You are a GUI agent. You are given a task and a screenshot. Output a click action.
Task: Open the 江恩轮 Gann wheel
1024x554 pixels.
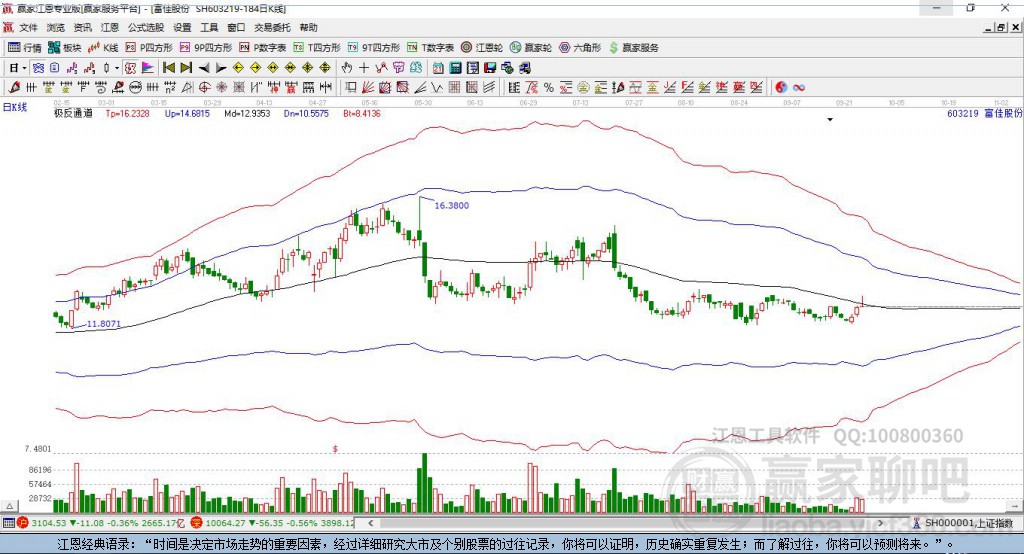click(482, 48)
